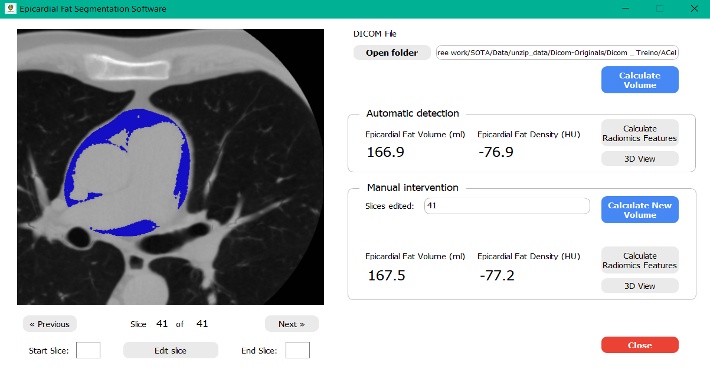Click the End Slice input box
Viewport: 710px width, 389px height.
click(297, 351)
